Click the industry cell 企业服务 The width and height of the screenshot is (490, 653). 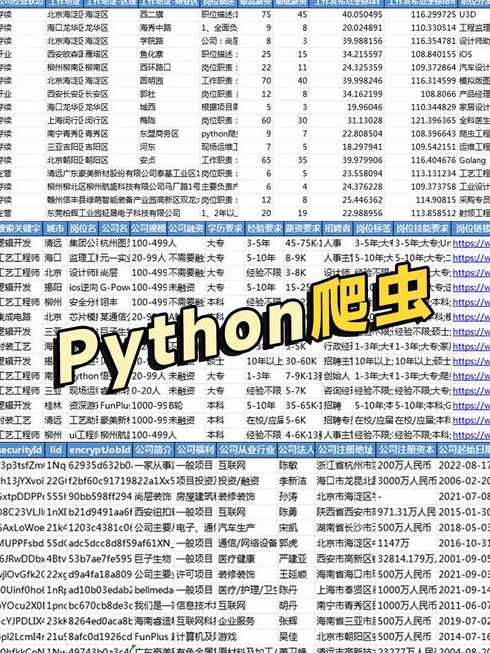click(236, 621)
